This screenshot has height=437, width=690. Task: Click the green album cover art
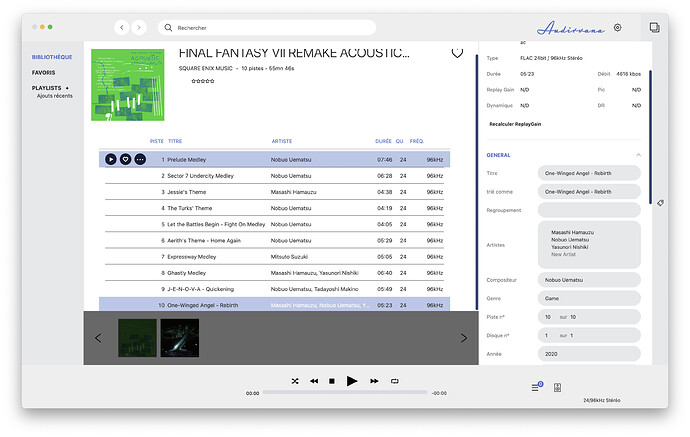(x=128, y=85)
